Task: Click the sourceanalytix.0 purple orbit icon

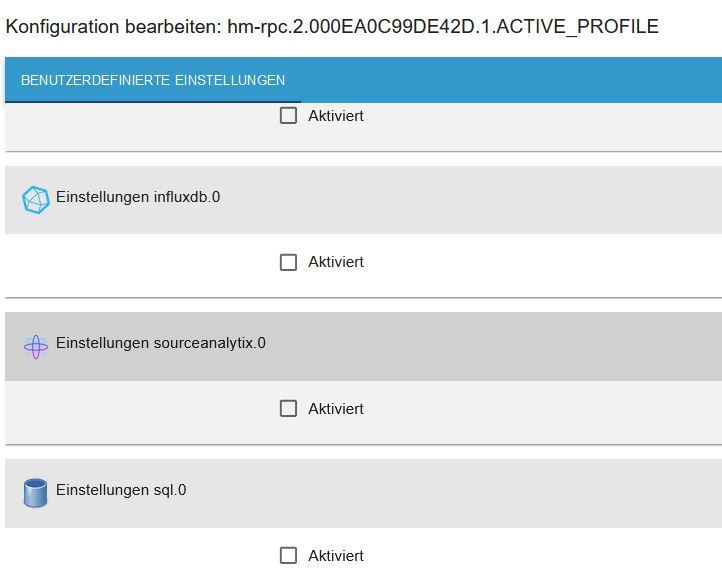Action: 35,347
